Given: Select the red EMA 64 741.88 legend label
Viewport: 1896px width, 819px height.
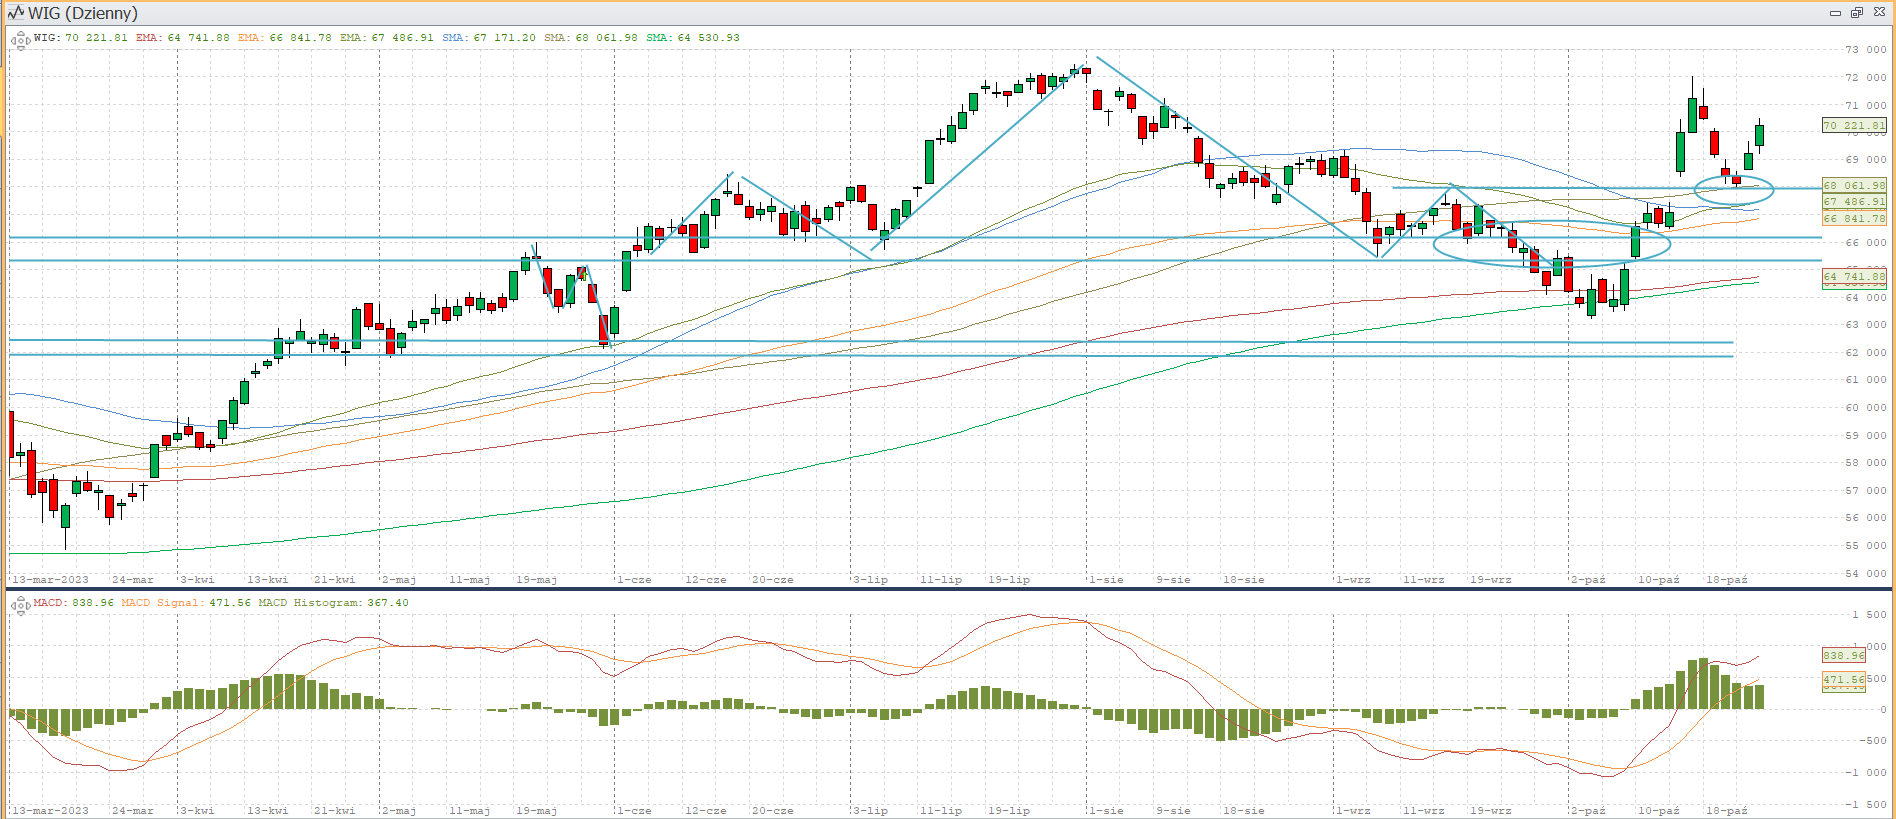Looking at the screenshot, I should pyautogui.click(x=182, y=38).
